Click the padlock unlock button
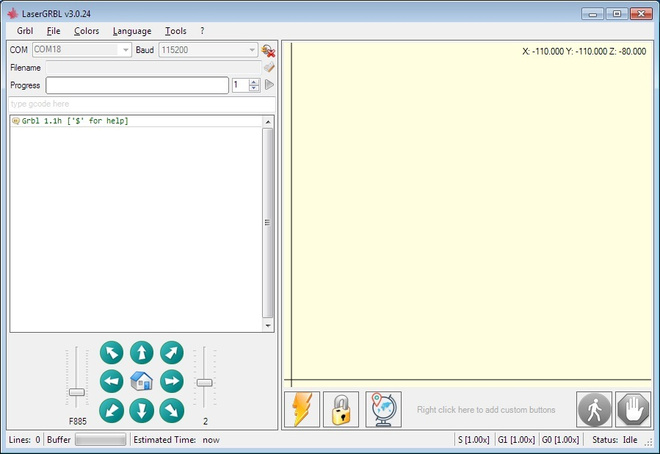This screenshot has height=454, width=660. [341, 409]
